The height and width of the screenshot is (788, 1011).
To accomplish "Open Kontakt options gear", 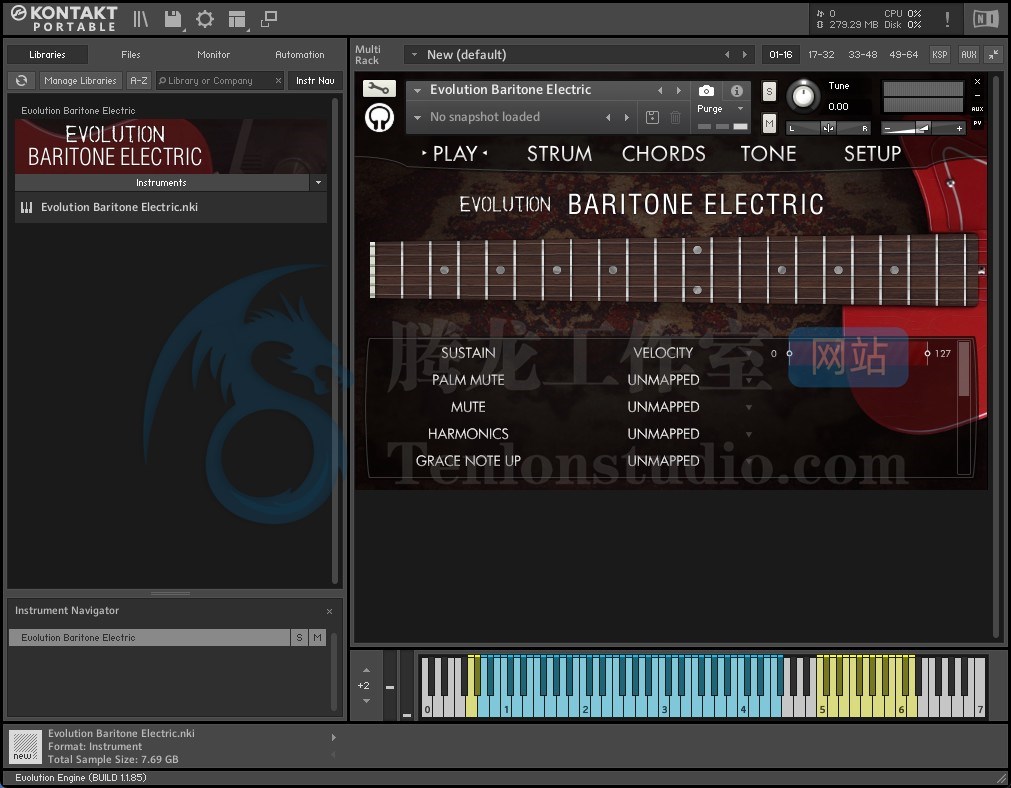I will 205,19.
